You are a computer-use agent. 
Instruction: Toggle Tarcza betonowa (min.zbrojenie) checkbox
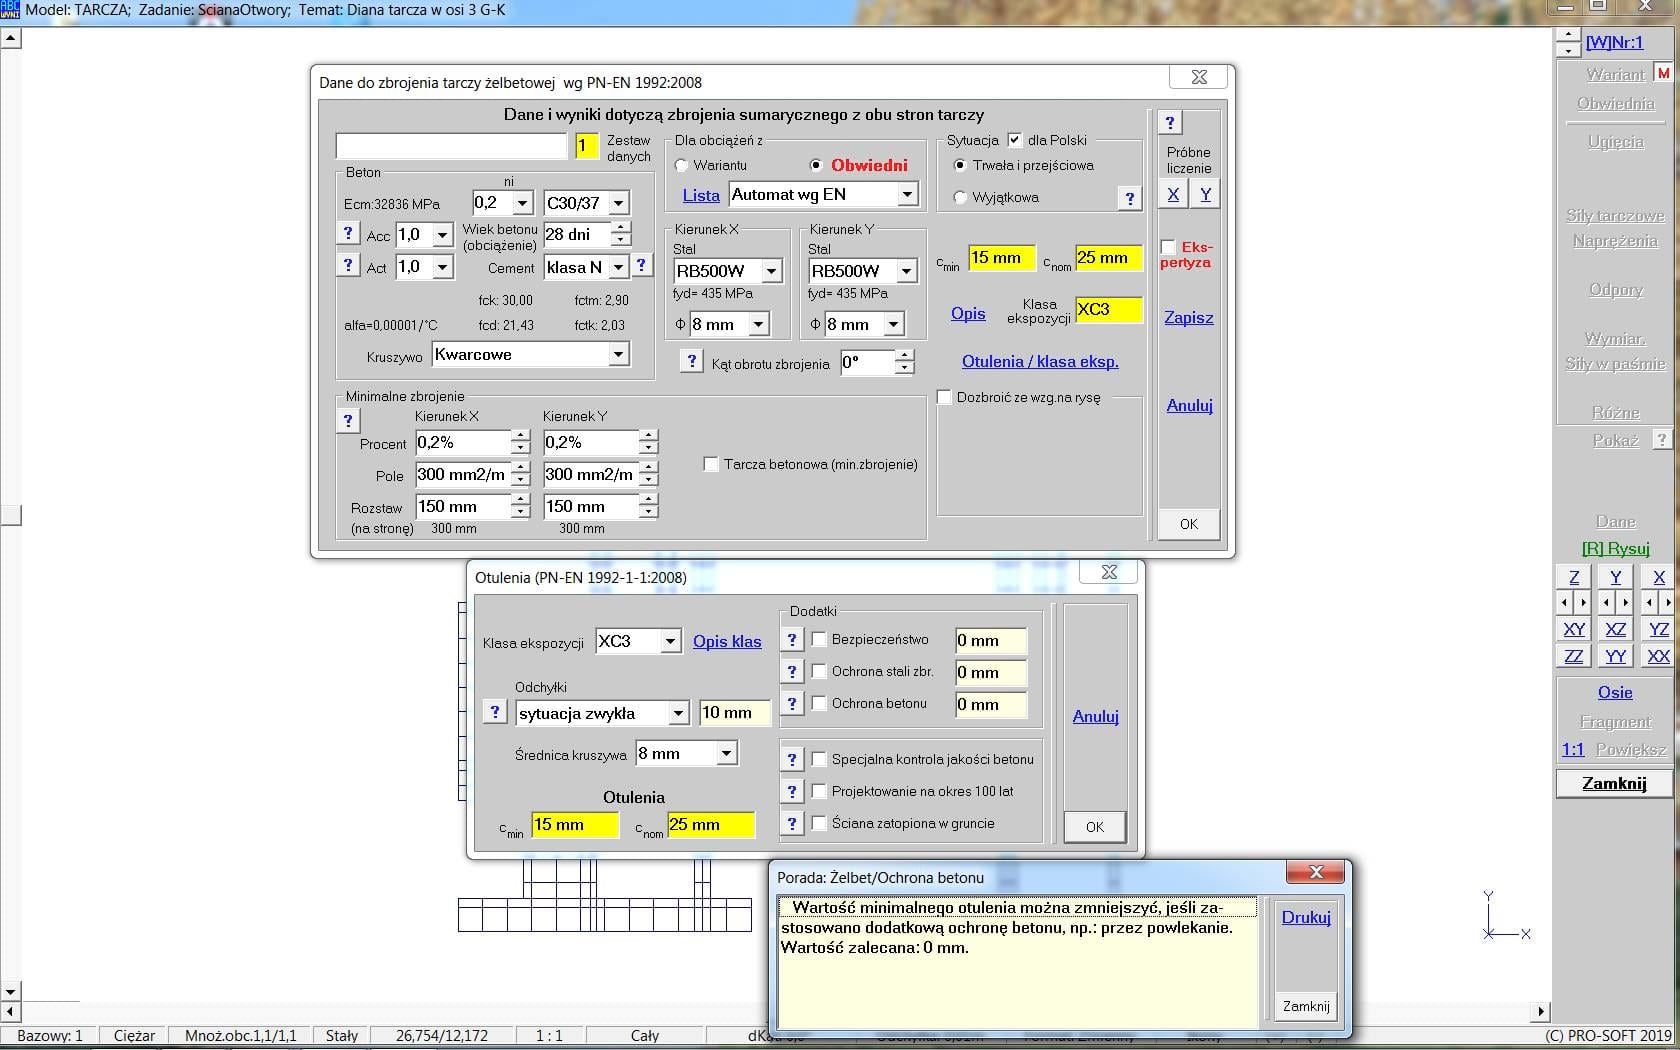coord(711,464)
